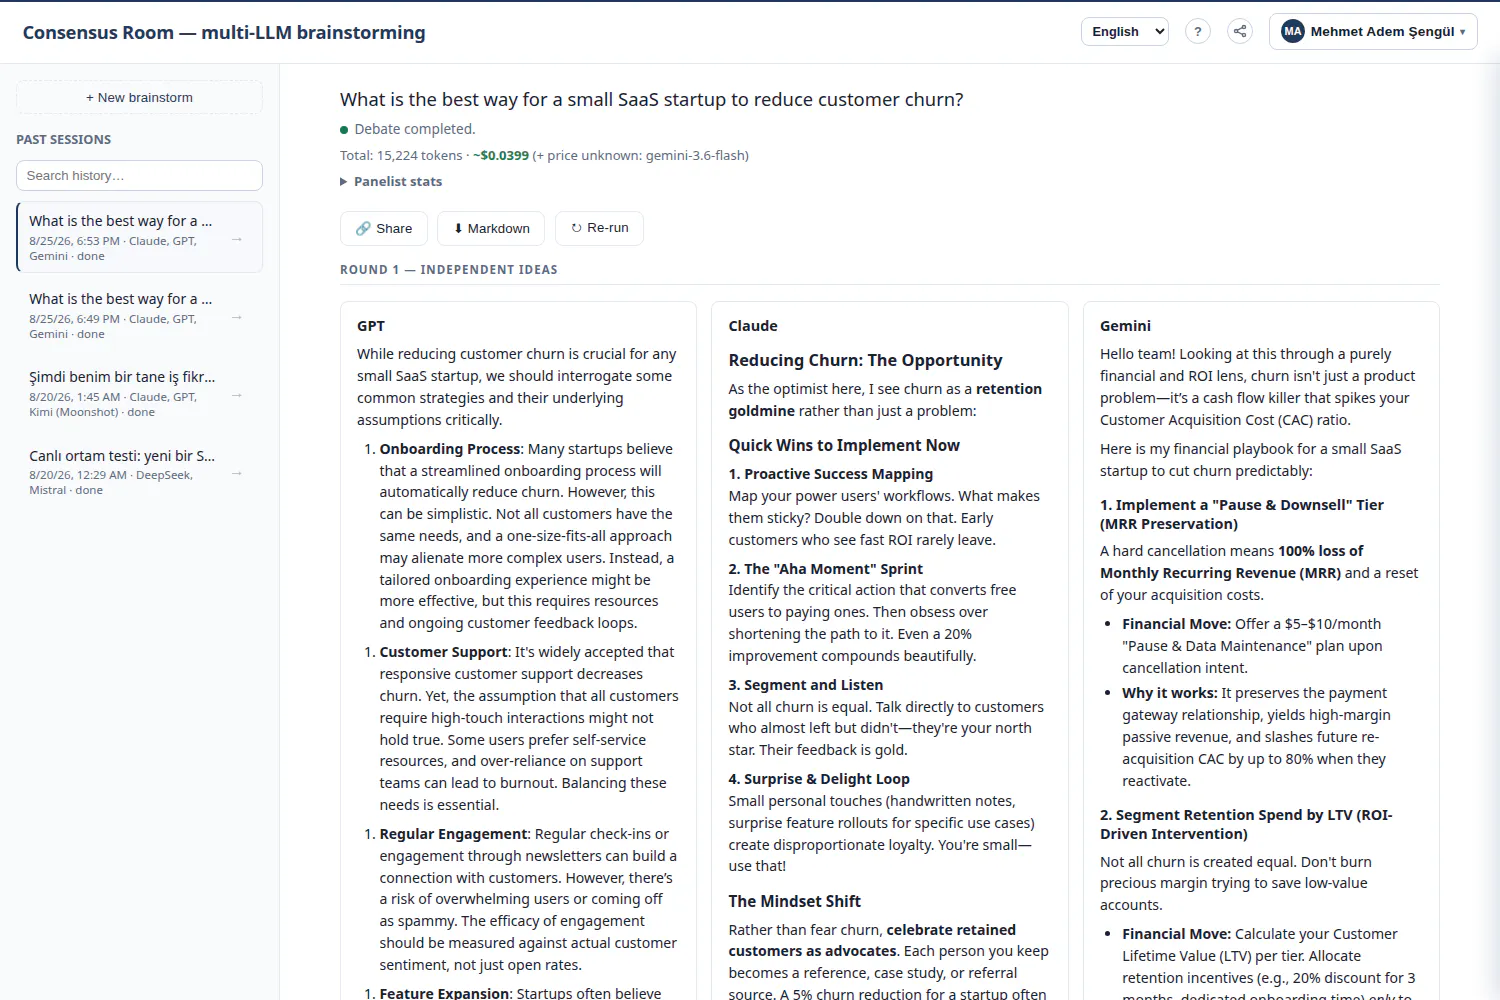Click arrow icon on DeepSeek, Mistral session
The height and width of the screenshot is (1000, 1500).
[237, 473]
